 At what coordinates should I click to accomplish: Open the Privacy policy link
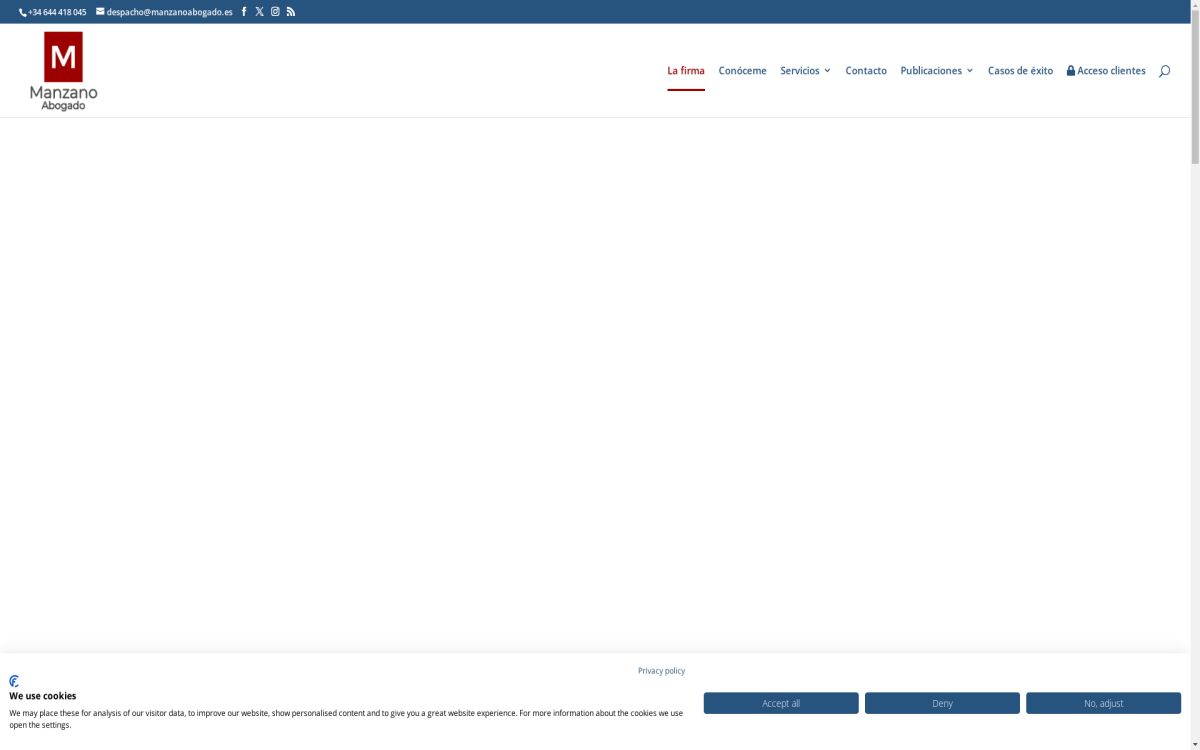(661, 671)
